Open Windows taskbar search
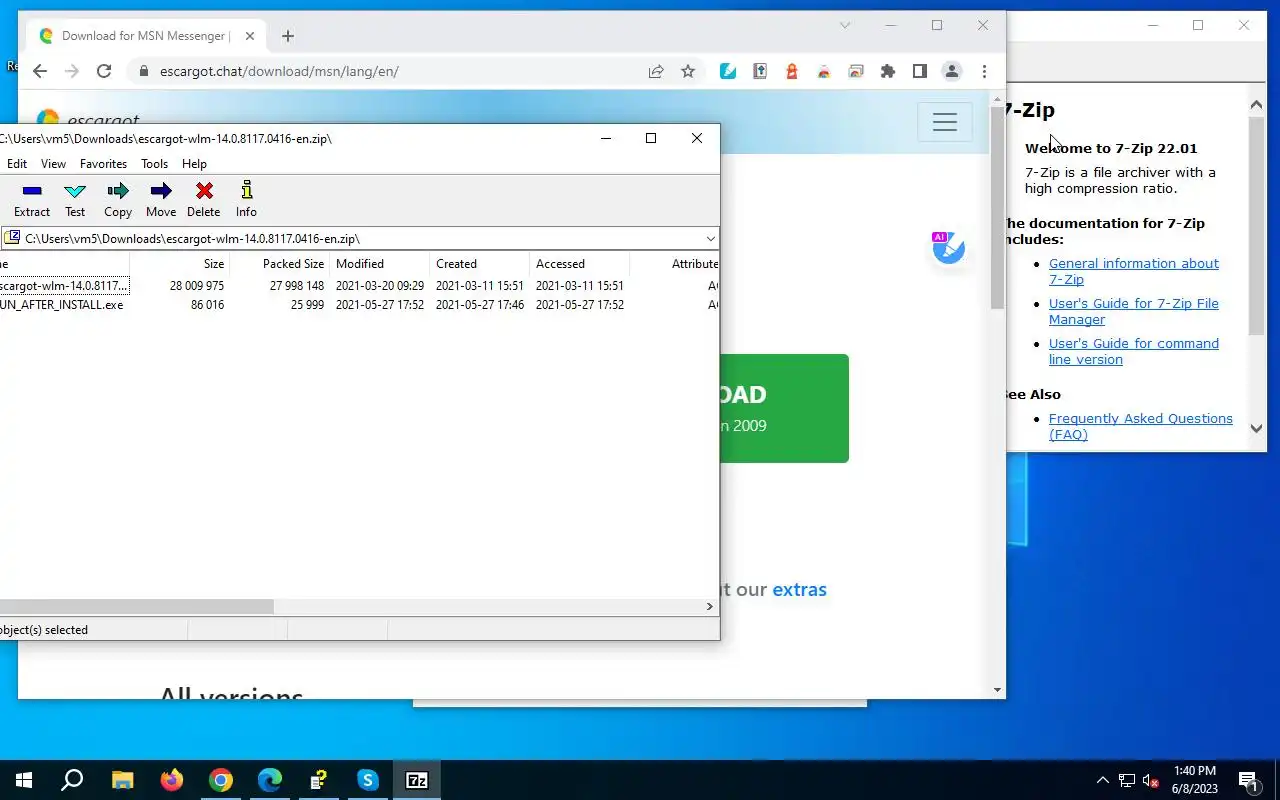 tap(72, 780)
